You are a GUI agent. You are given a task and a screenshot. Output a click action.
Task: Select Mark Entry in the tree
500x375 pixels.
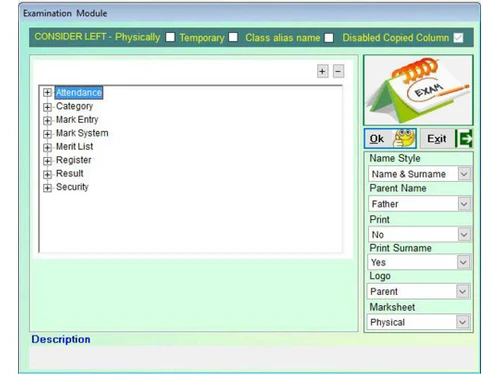tap(77, 120)
